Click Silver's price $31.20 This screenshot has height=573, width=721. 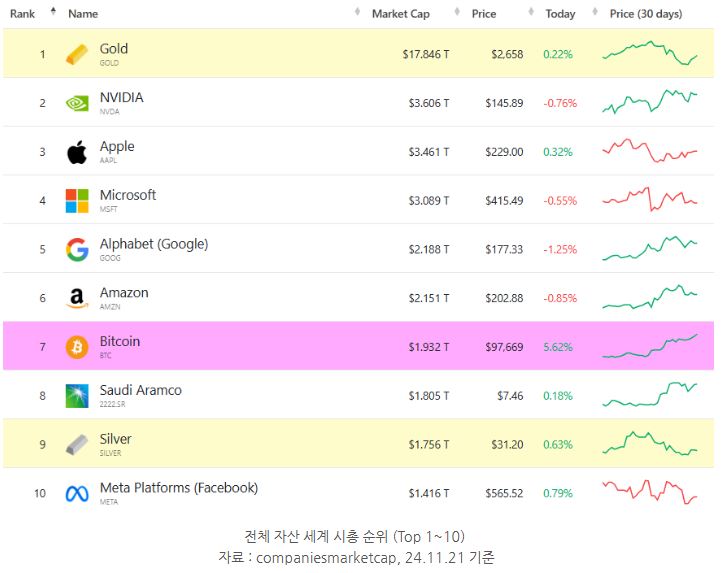507,444
